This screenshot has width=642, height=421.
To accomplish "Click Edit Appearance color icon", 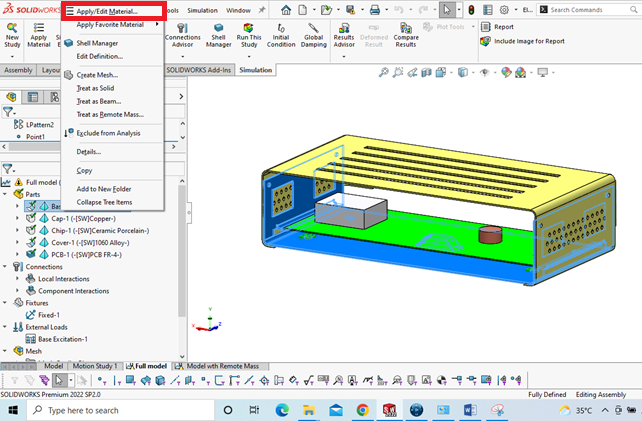I will [506, 72].
